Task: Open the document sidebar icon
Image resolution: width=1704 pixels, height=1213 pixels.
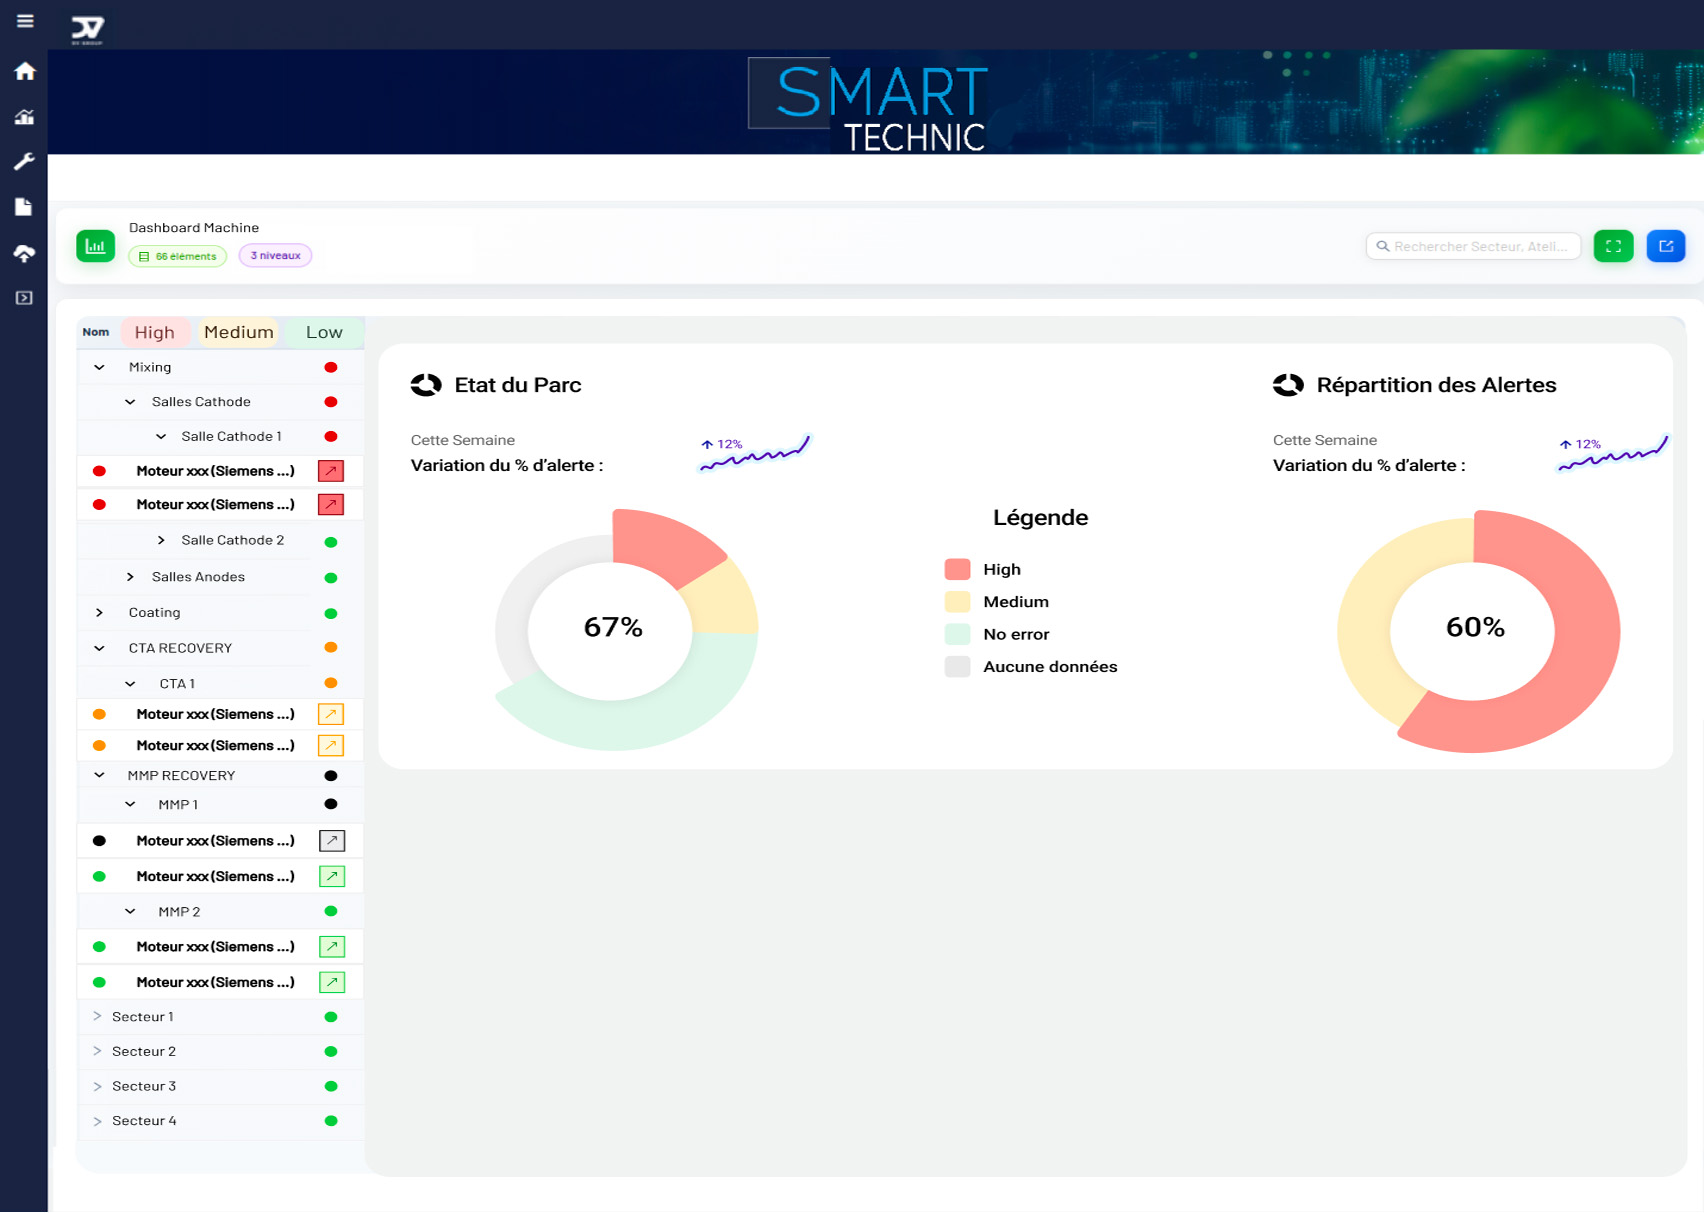Action: click(x=24, y=207)
